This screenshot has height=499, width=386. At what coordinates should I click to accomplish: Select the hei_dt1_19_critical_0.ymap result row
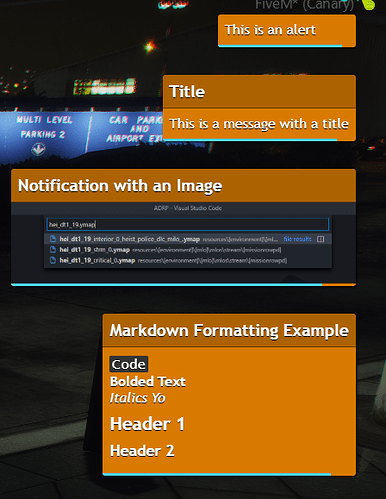tap(188, 260)
